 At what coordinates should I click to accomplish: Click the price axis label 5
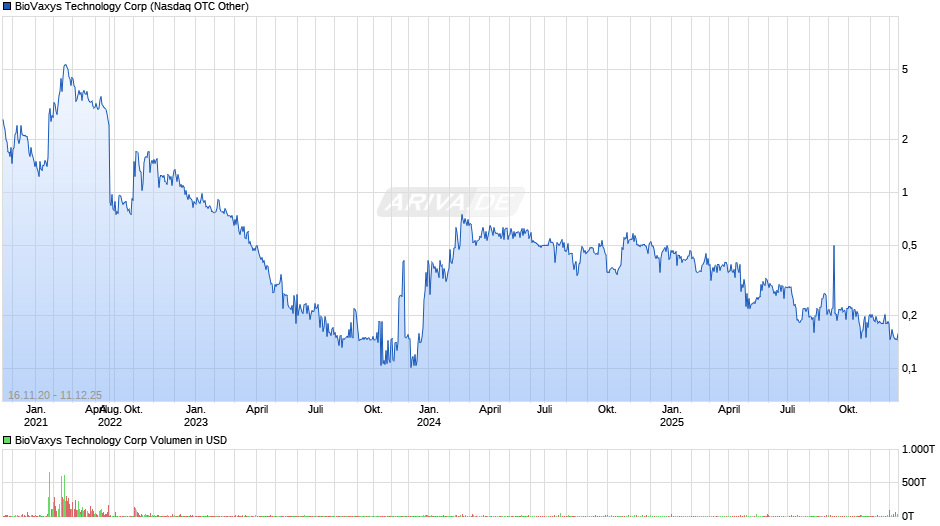(905, 70)
